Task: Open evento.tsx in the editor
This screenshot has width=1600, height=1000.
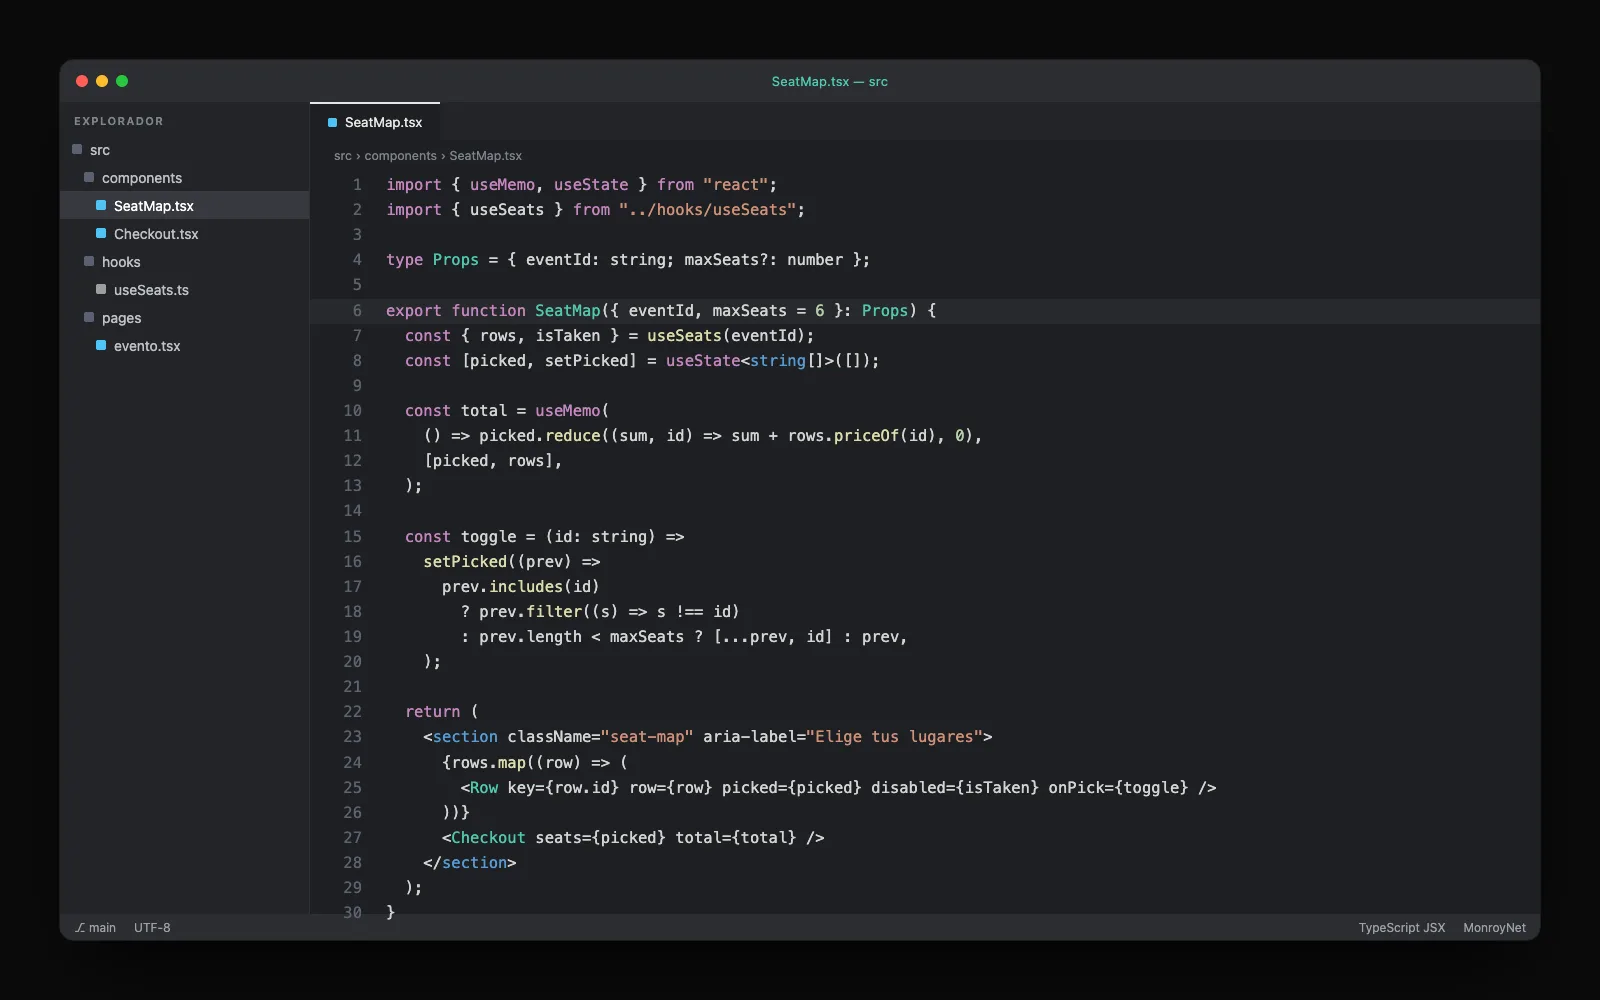Action: [185, 346]
